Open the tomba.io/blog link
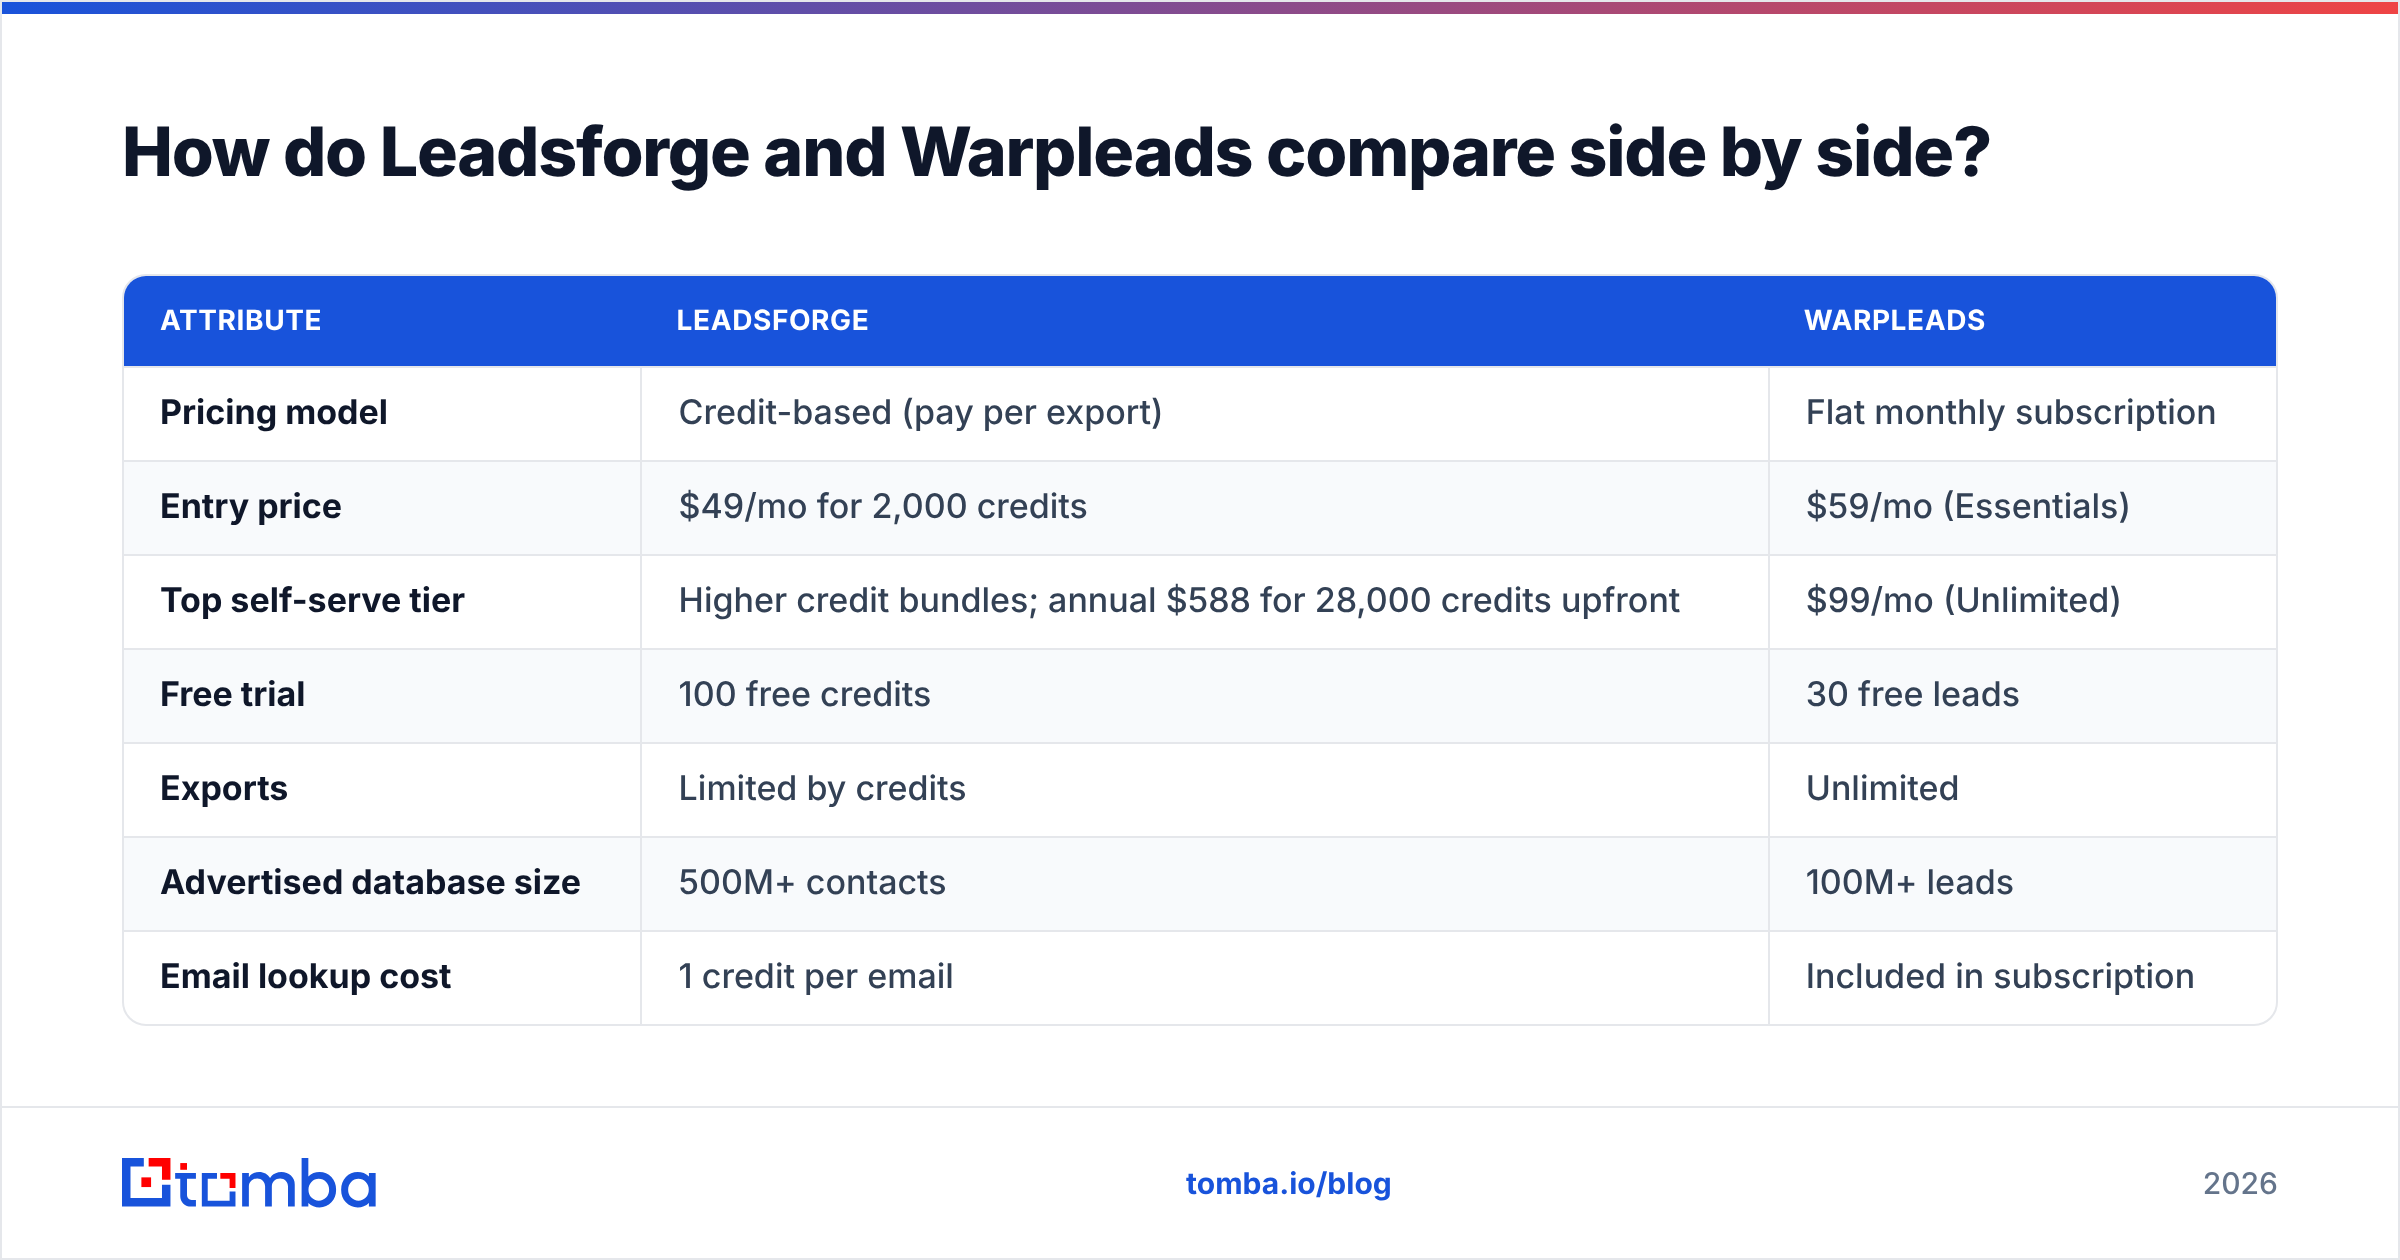 [x=1288, y=1184]
